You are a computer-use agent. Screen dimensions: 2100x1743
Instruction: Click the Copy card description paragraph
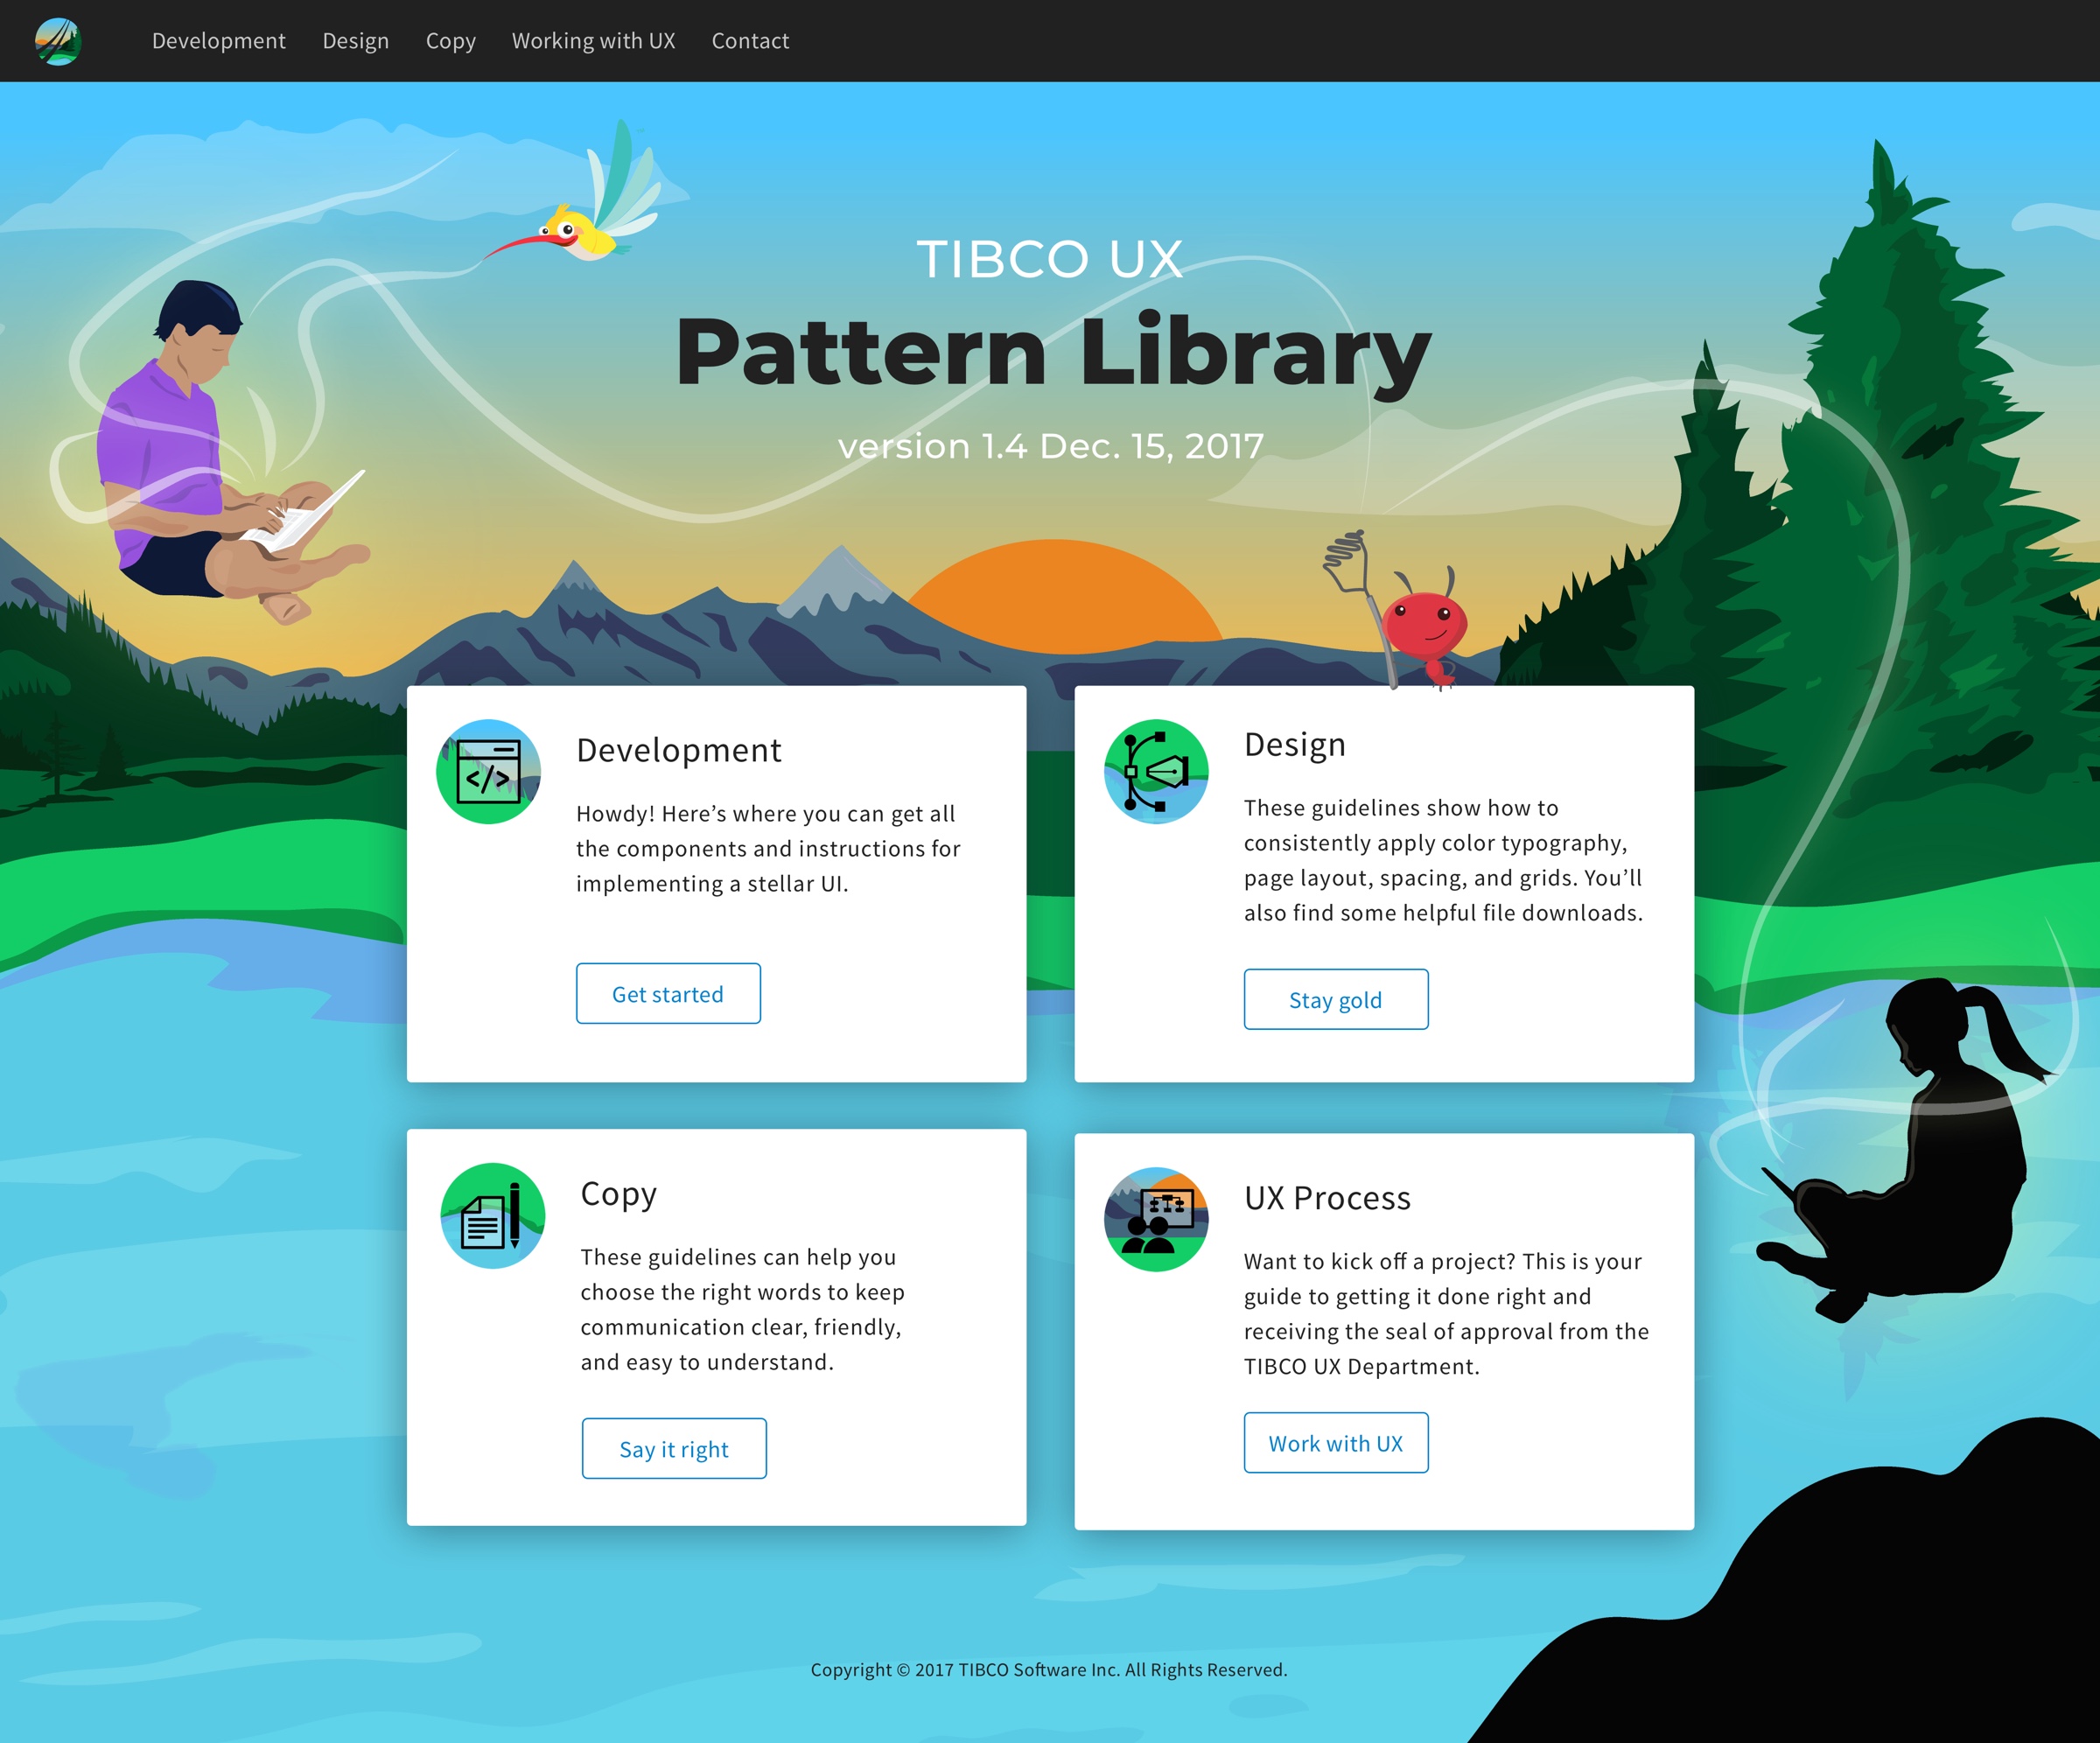click(x=742, y=1309)
